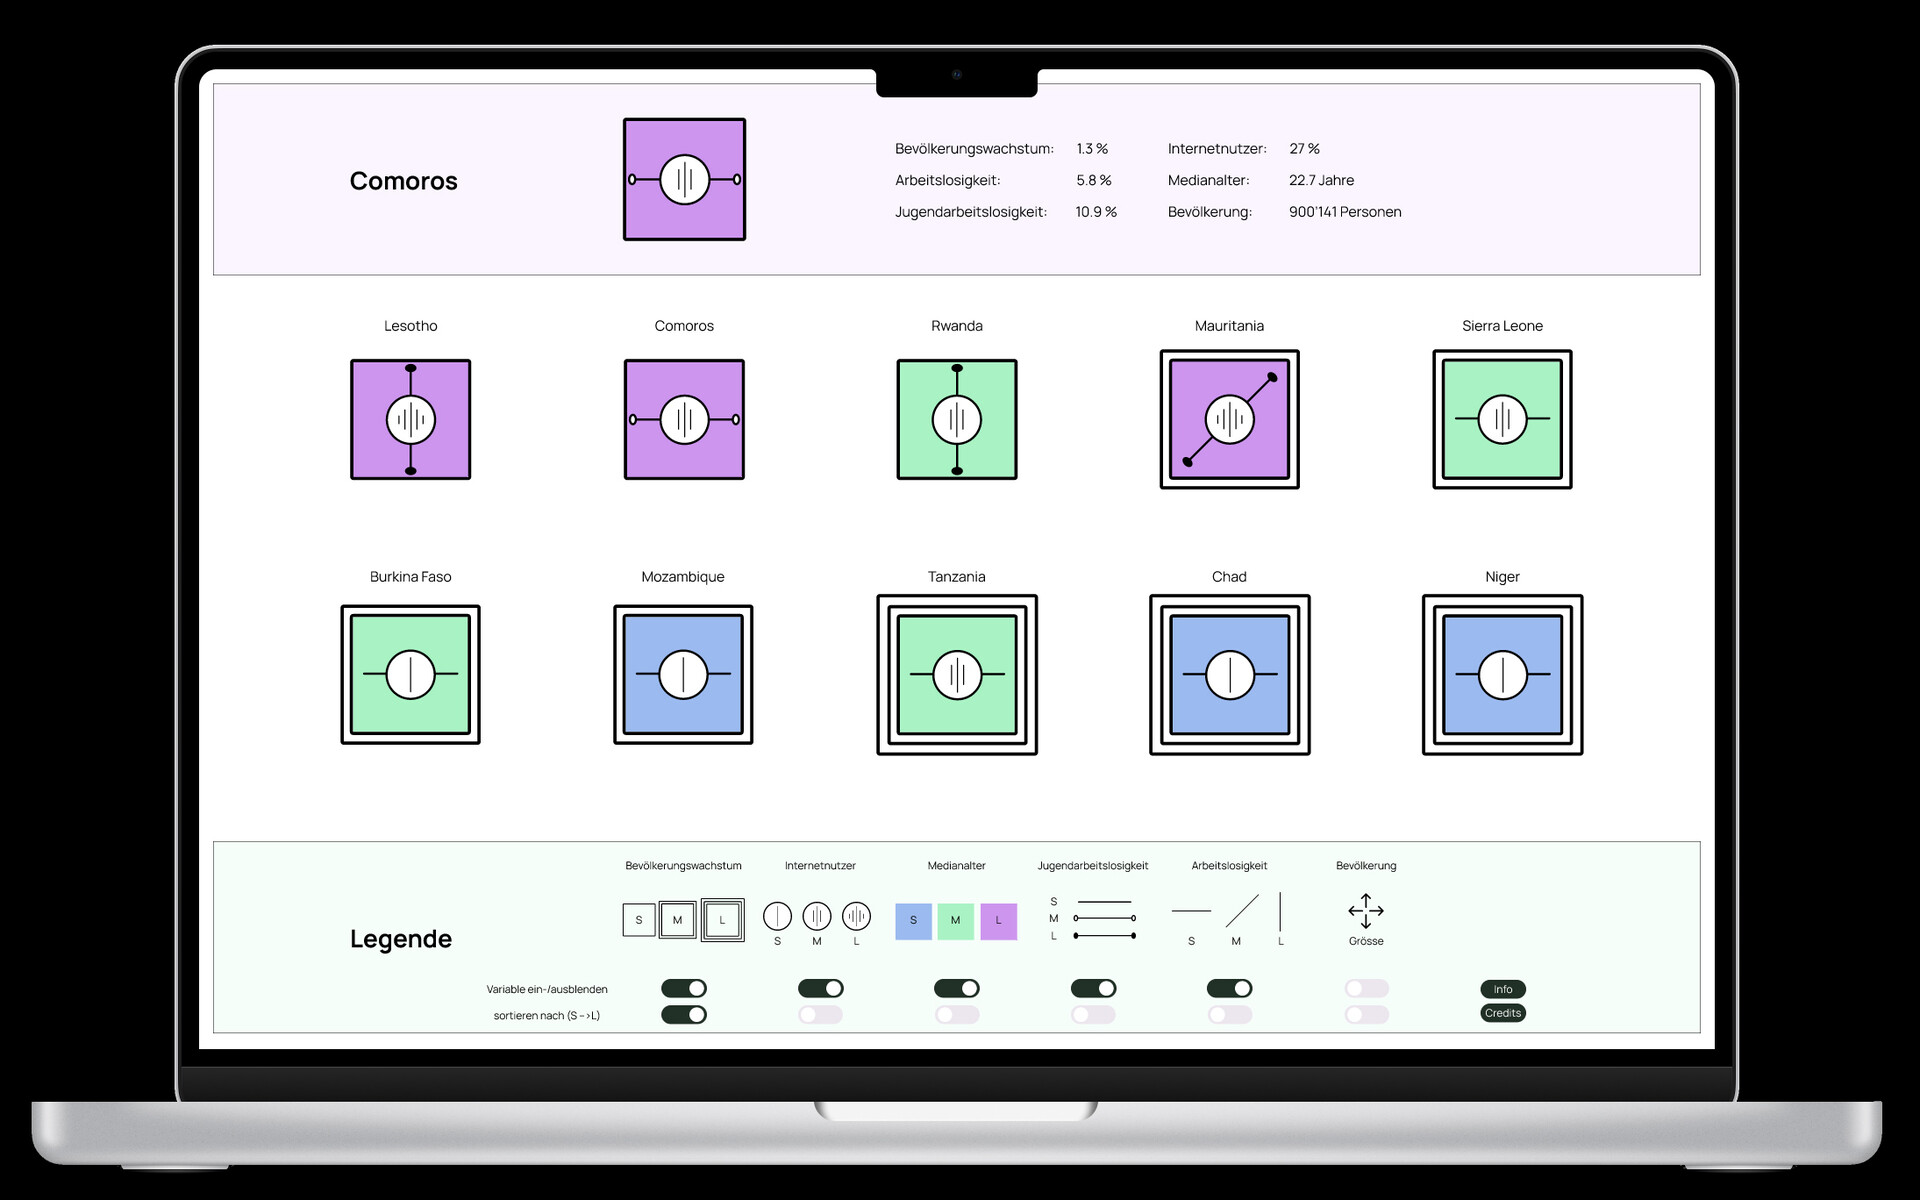Image resolution: width=1920 pixels, height=1200 pixels.
Task: Click the Arbeitslosigkeit value 5.8 %
Action: [x=1094, y=180]
